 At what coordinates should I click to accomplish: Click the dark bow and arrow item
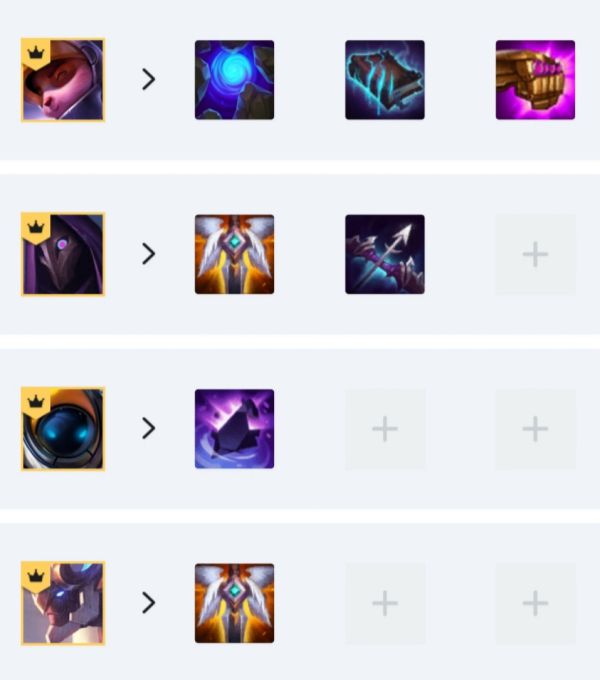[385, 254]
